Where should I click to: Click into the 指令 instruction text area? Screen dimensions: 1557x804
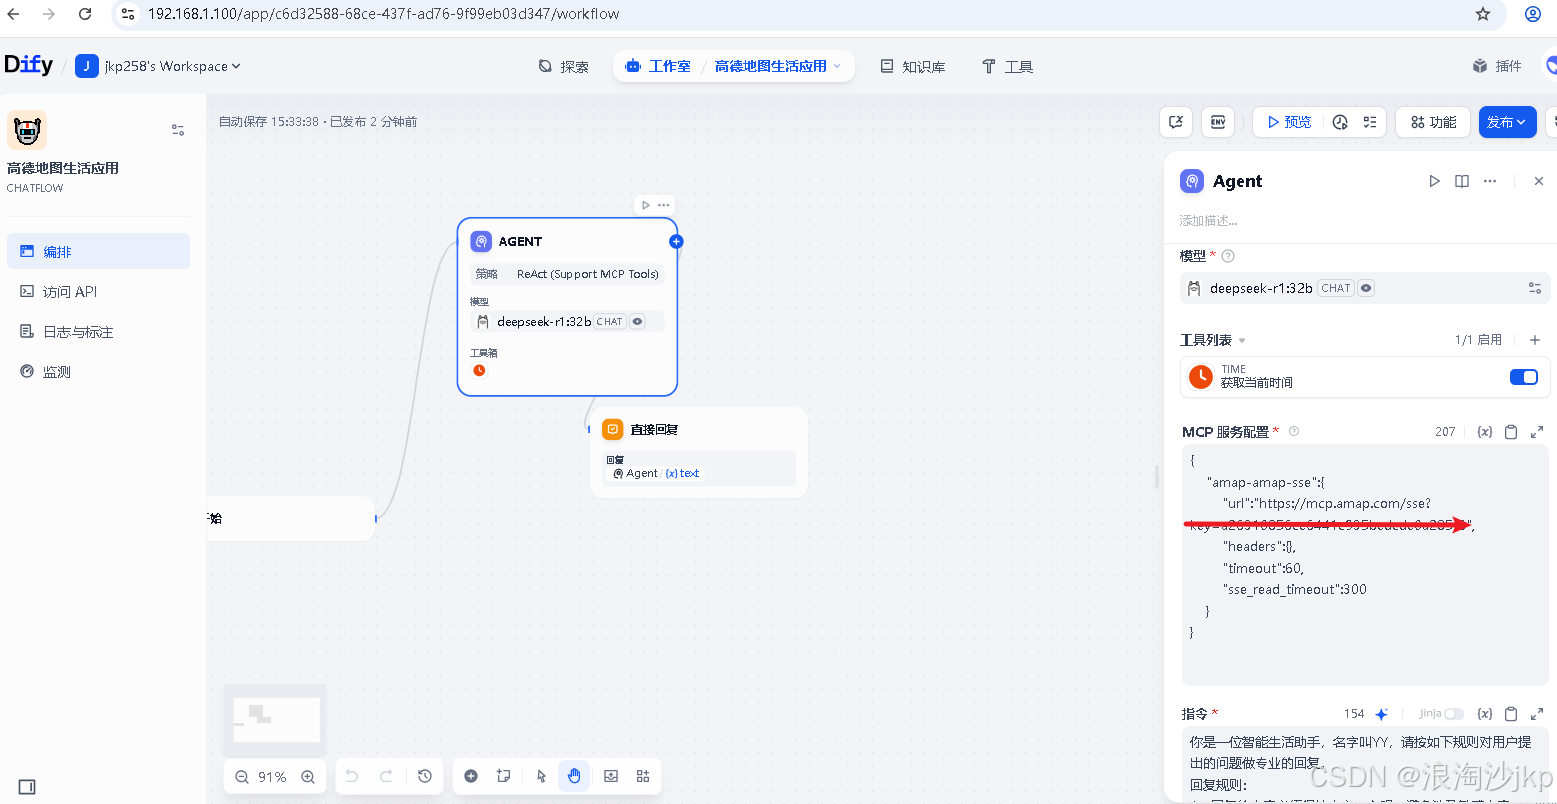point(1366,766)
